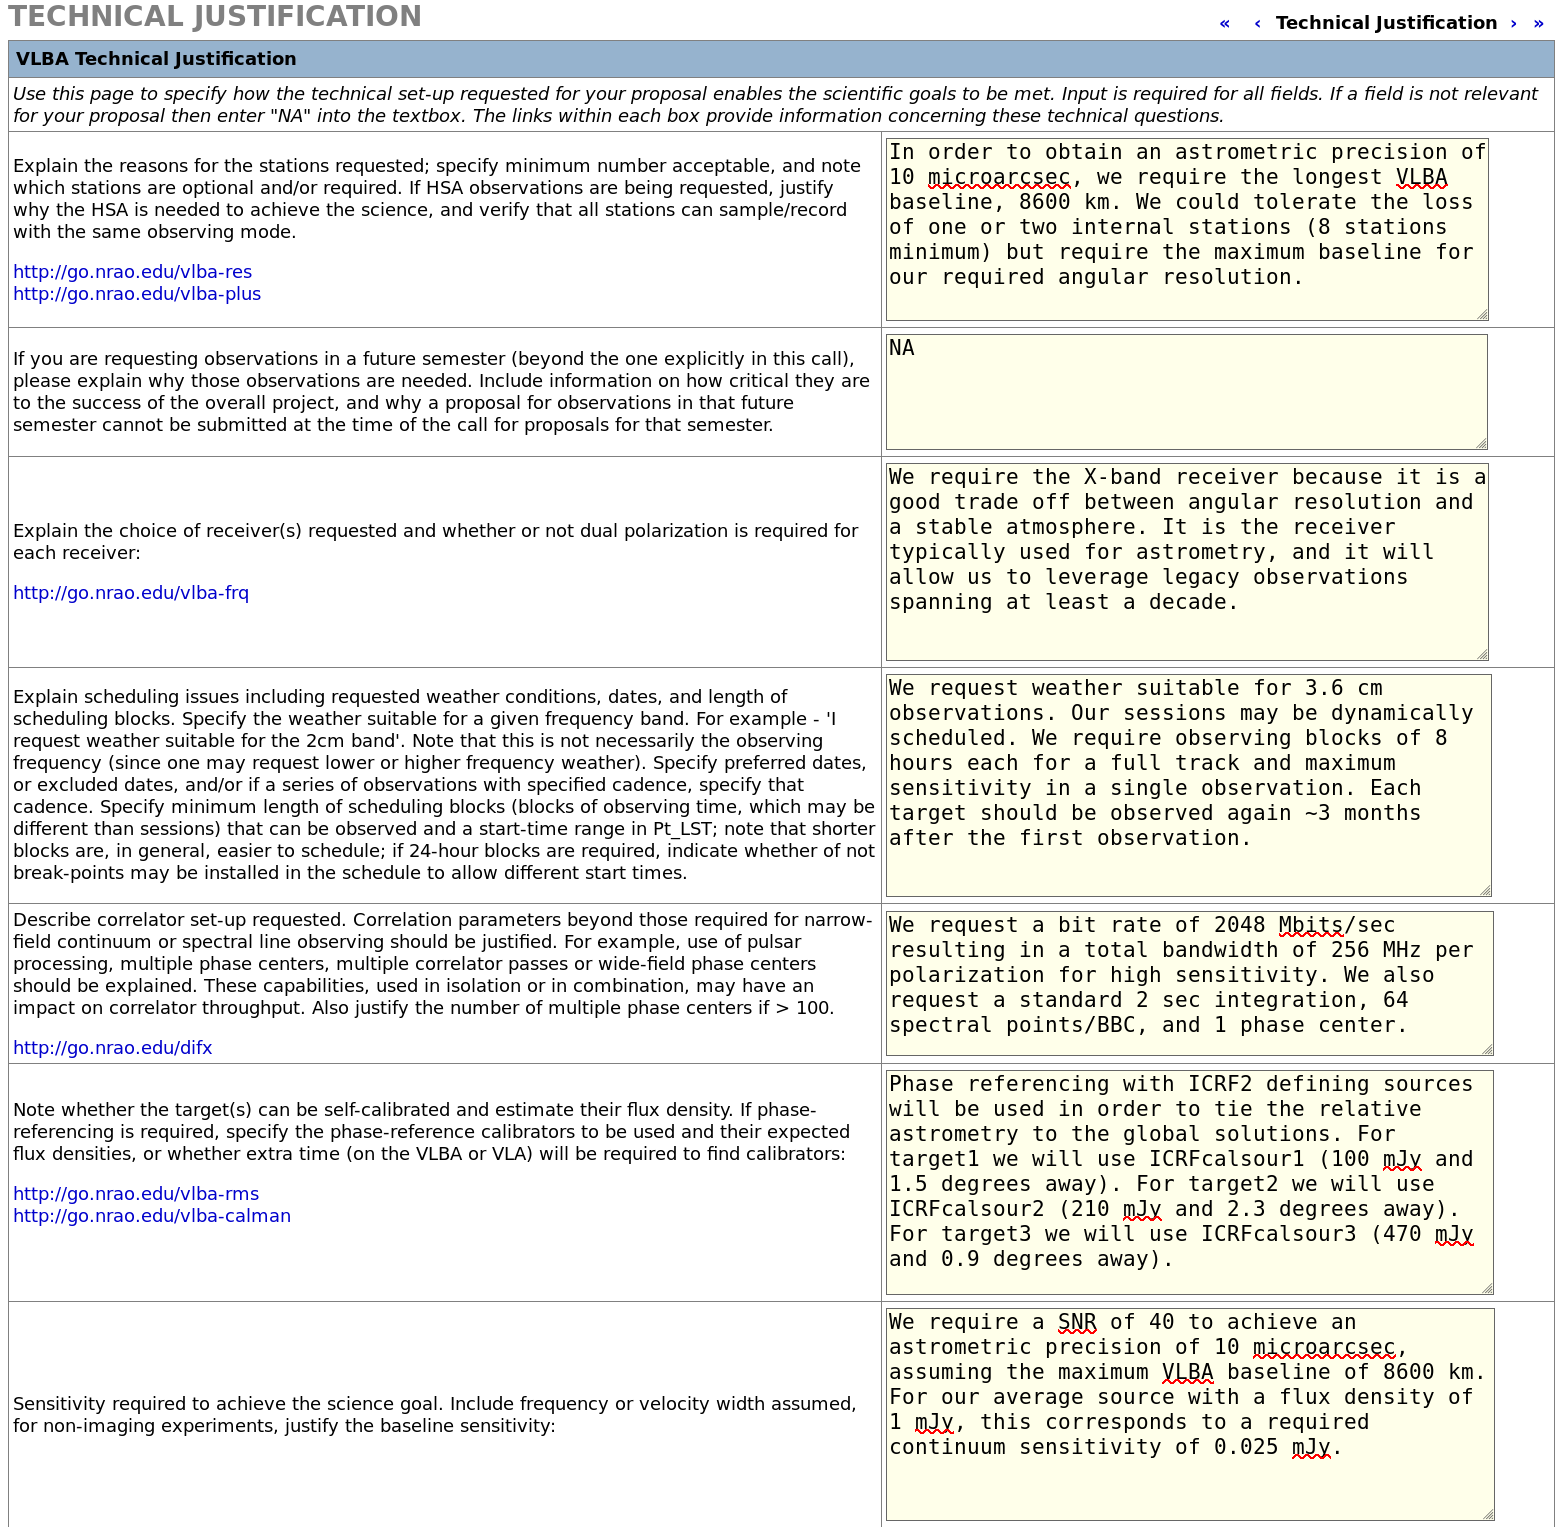This screenshot has height=1527, width=1558.
Task: Open the go.nrao.edu/vlba-plus link
Action: 137,293
